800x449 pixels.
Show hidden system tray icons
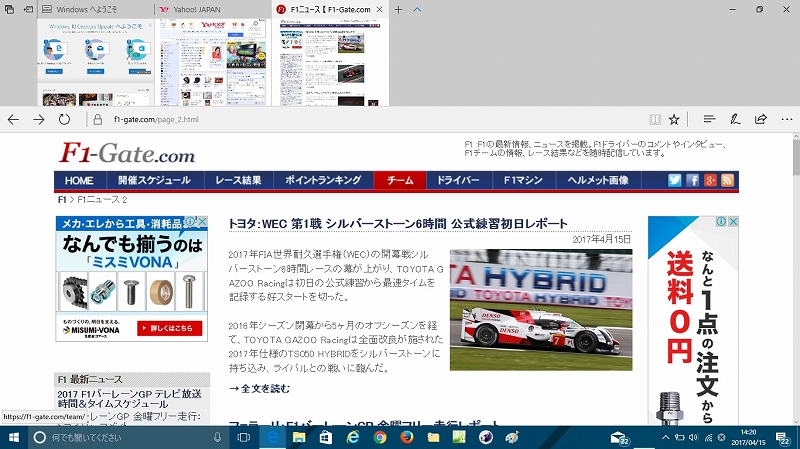pos(665,437)
